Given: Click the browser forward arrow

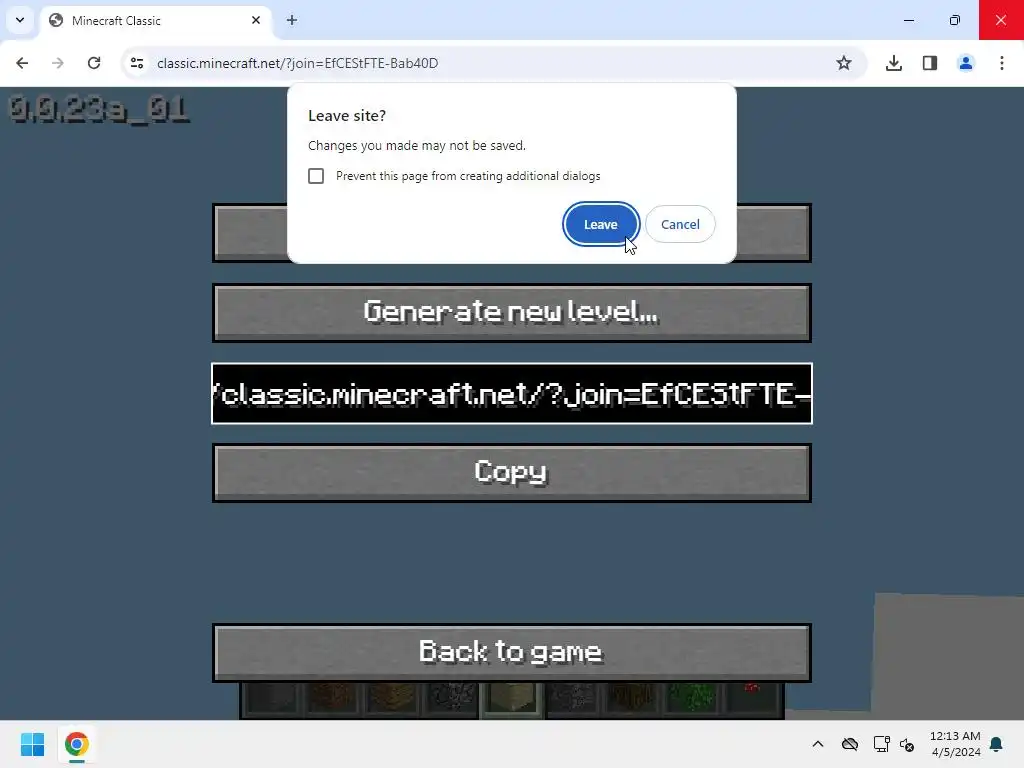Looking at the screenshot, I should coord(58,63).
